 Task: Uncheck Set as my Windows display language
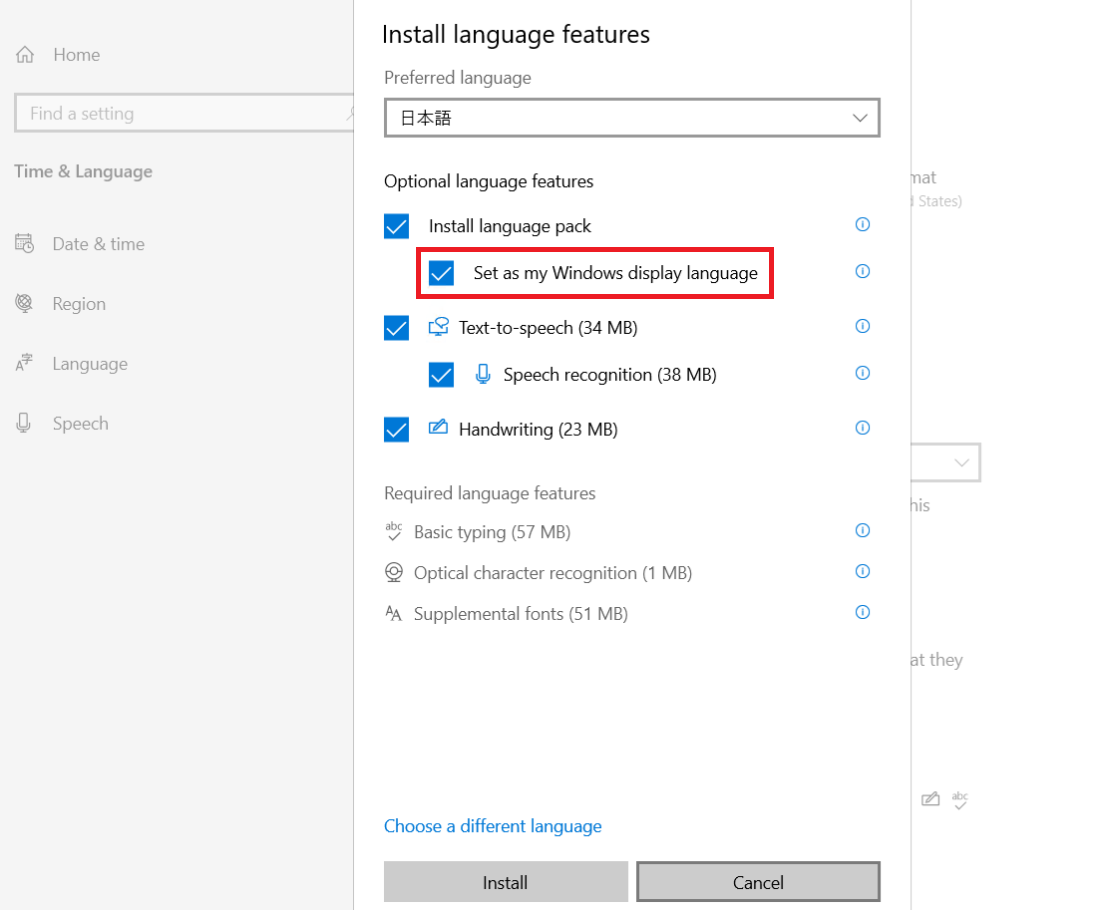coord(441,273)
